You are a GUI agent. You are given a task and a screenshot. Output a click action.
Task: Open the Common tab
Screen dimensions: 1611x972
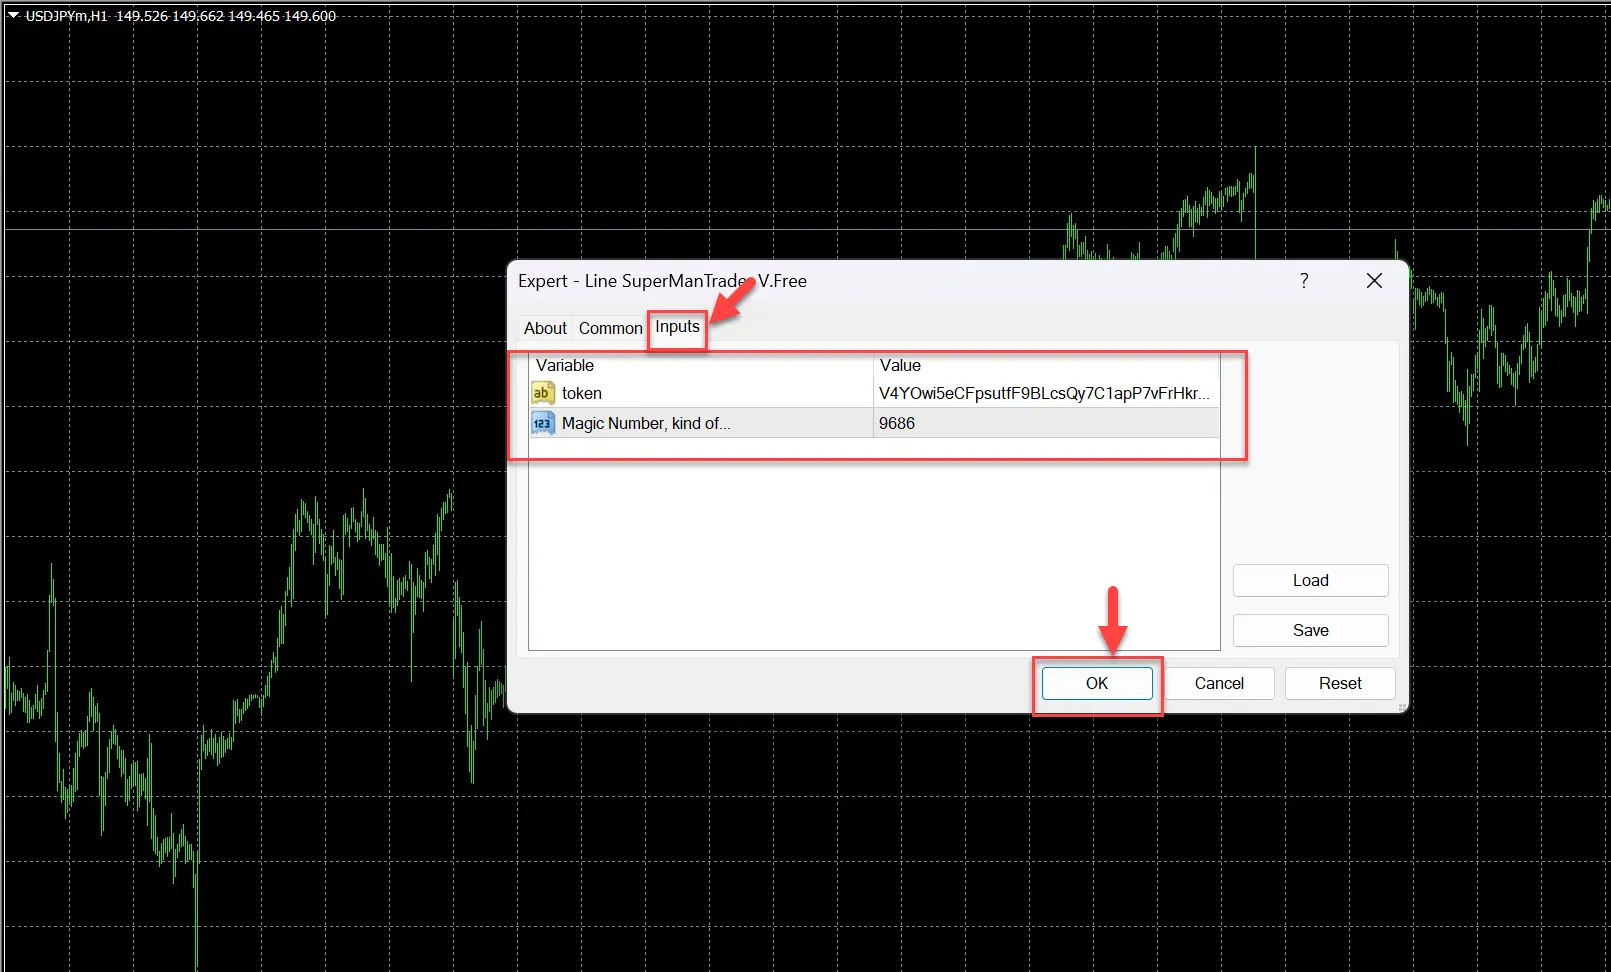(x=610, y=328)
